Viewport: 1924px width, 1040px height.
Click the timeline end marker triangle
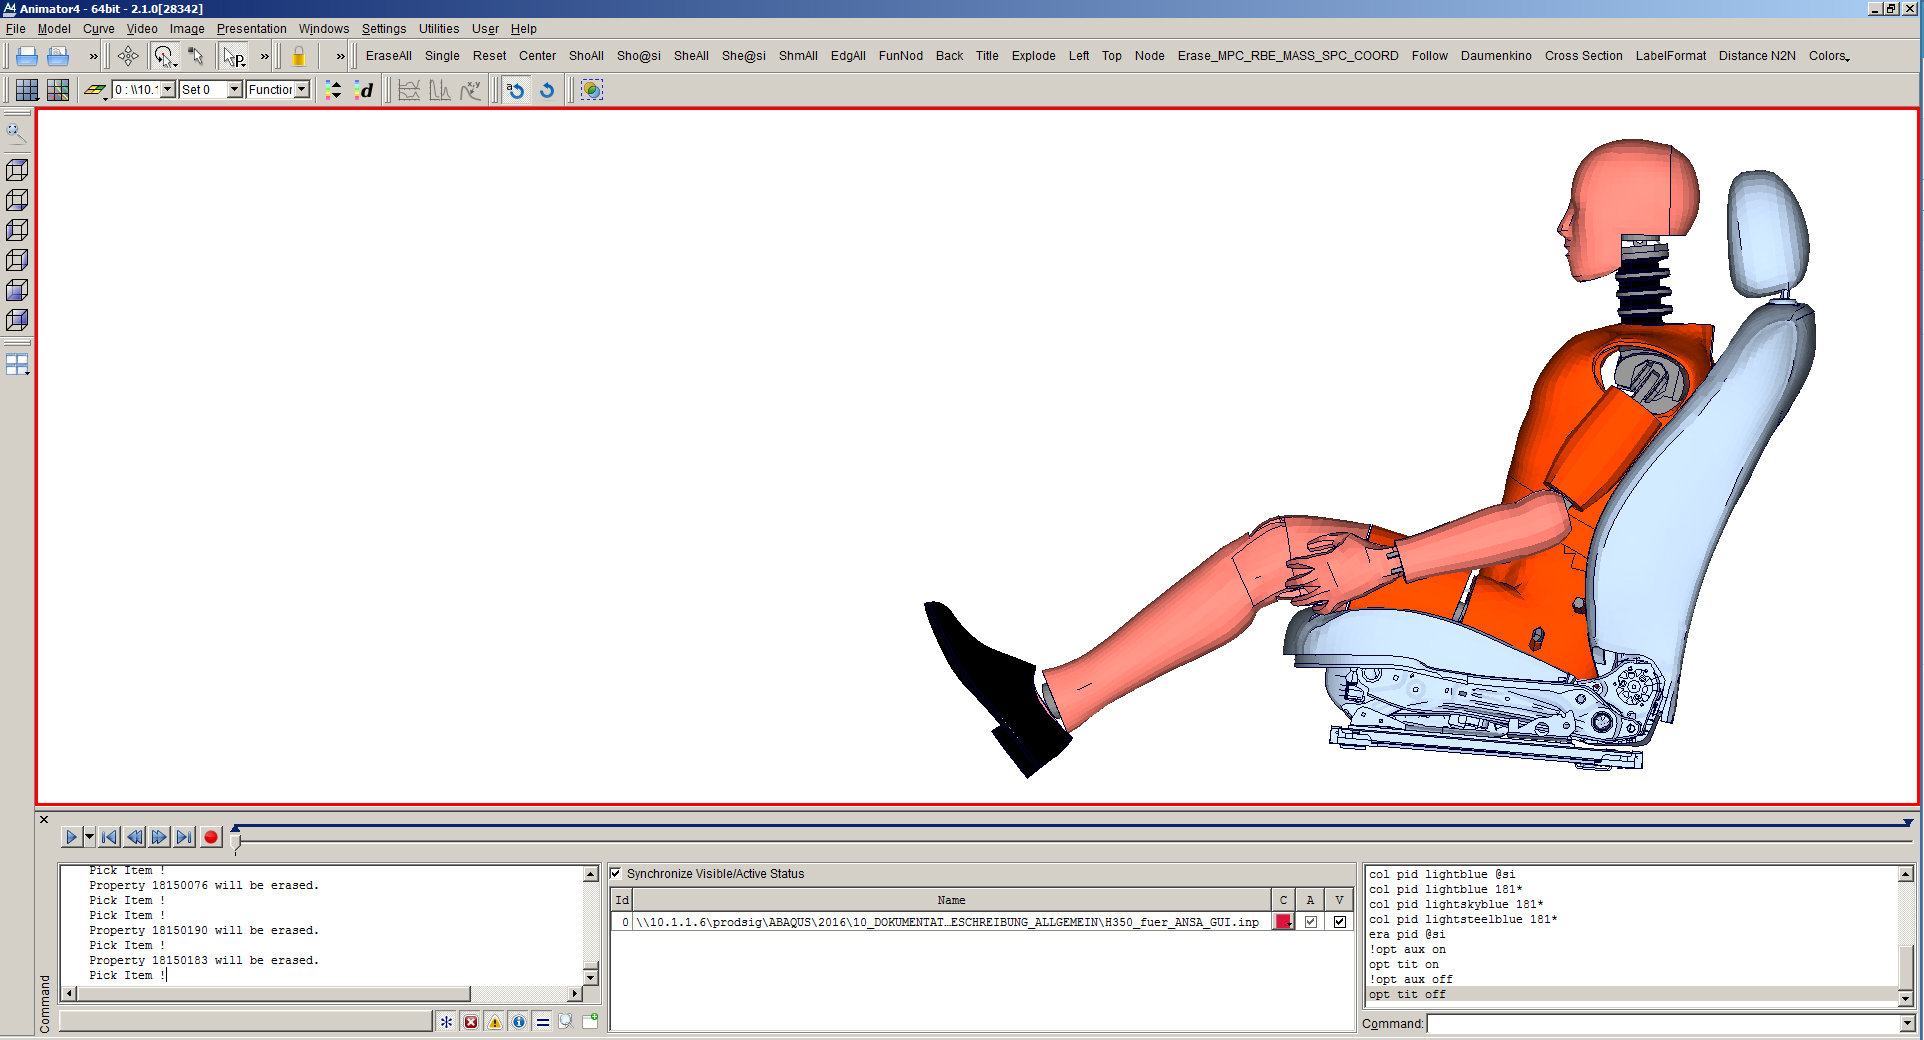1908,823
